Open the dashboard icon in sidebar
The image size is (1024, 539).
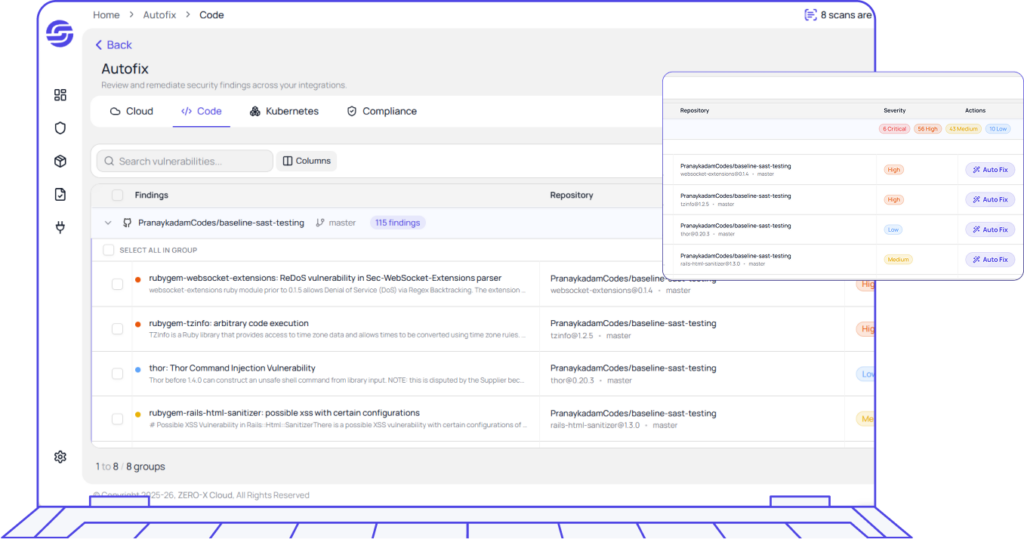60,95
